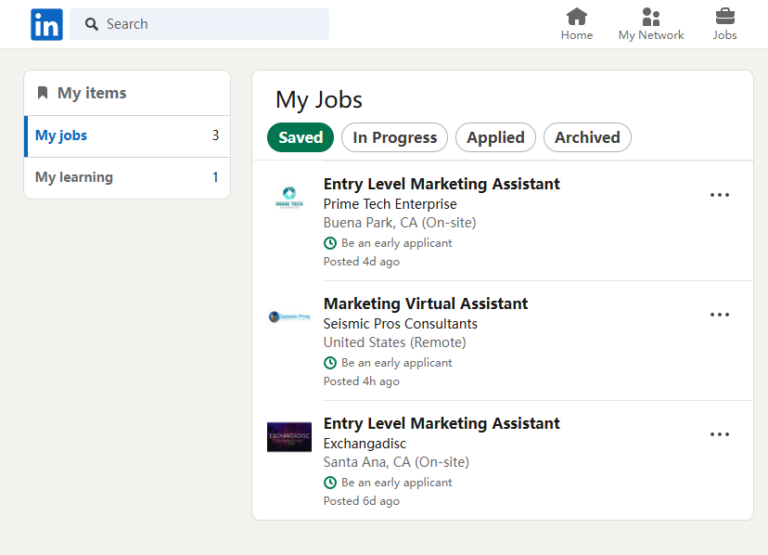Switch to the Applied tab
Viewport: 768px width, 555px height.
tap(495, 137)
